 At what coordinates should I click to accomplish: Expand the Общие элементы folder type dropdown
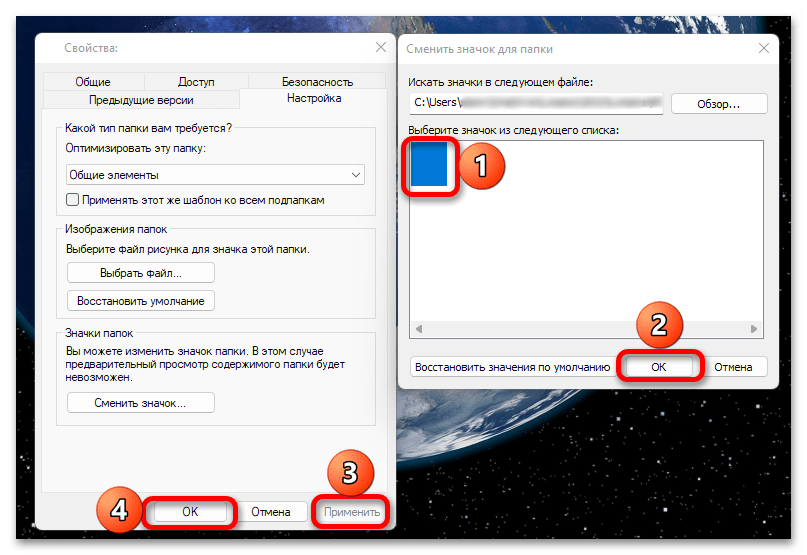[x=215, y=175]
